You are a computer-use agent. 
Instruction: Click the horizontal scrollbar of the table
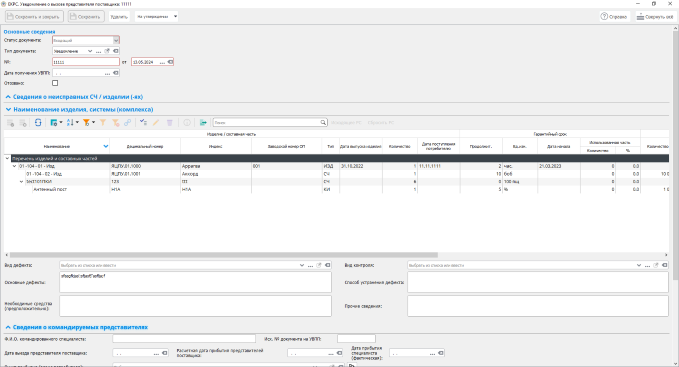click(x=223, y=255)
